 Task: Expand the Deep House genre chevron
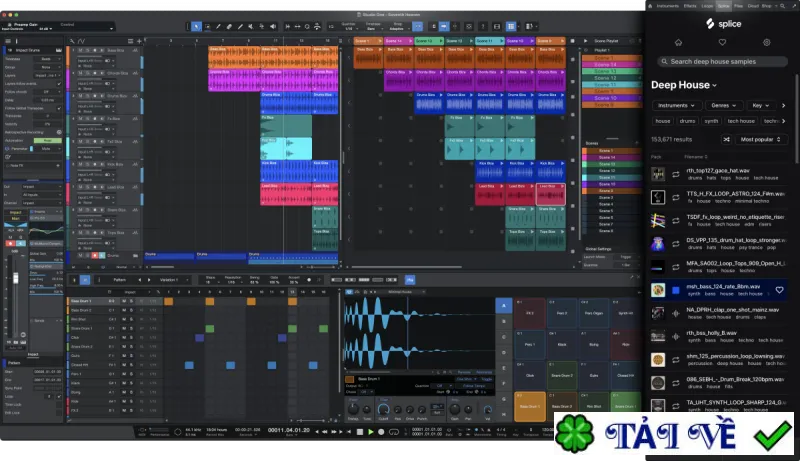click(x=714, y=85)
